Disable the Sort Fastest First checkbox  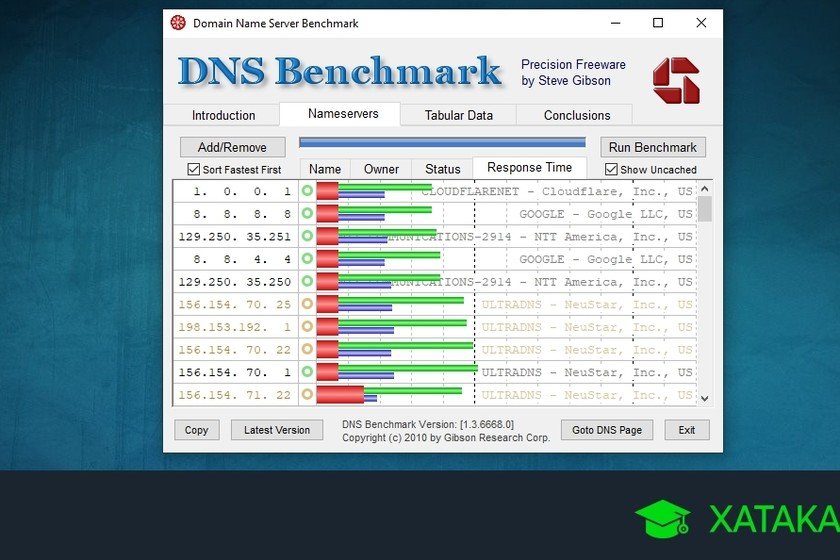(194, 170)
